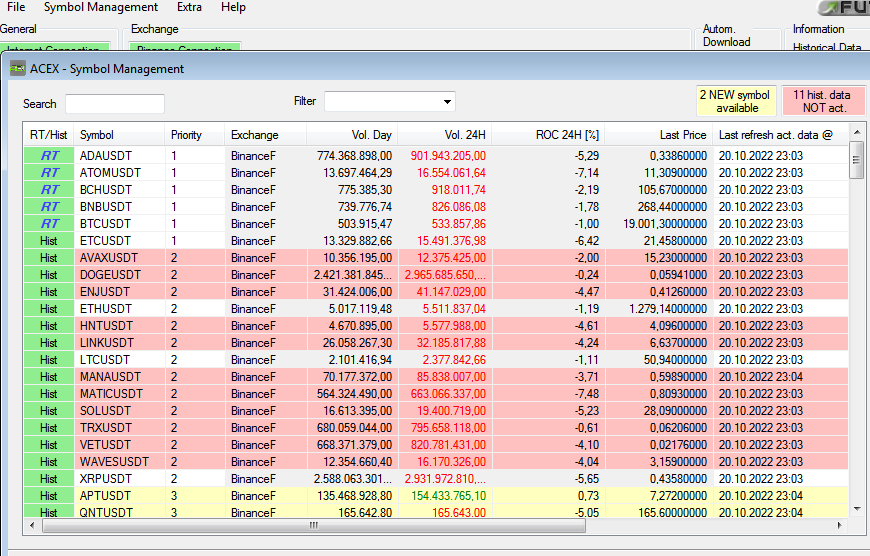The height and width of the screenshot is (556, 870).
Task: Sort by the Symbol column header
Action: tap(119, 135)
